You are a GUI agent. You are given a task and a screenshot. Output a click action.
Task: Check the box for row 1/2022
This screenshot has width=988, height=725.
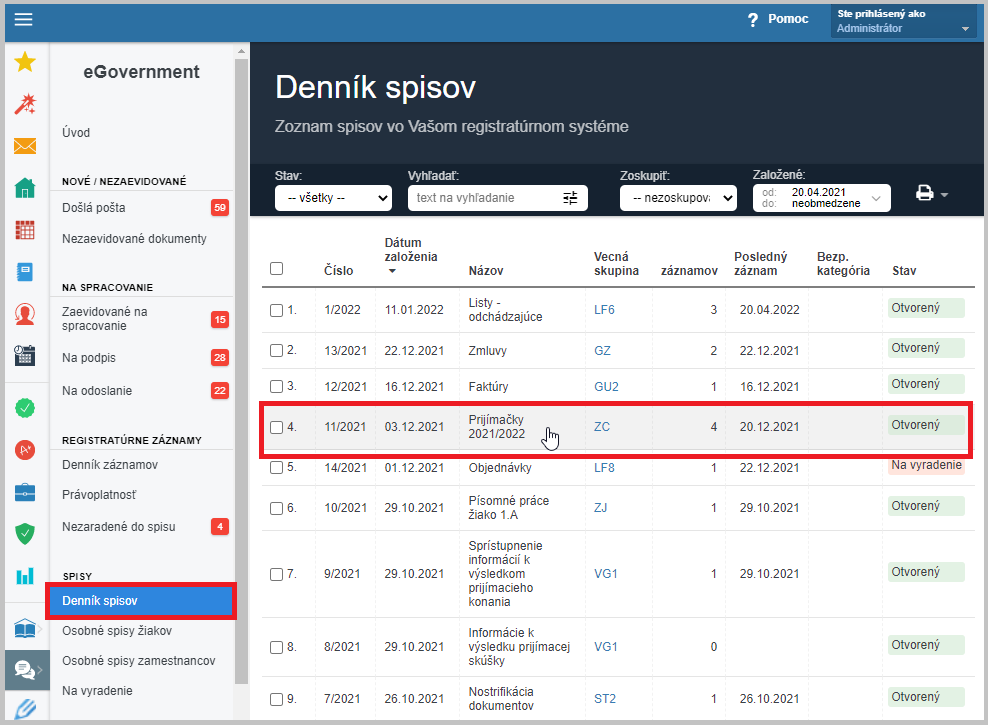[277, 311]
